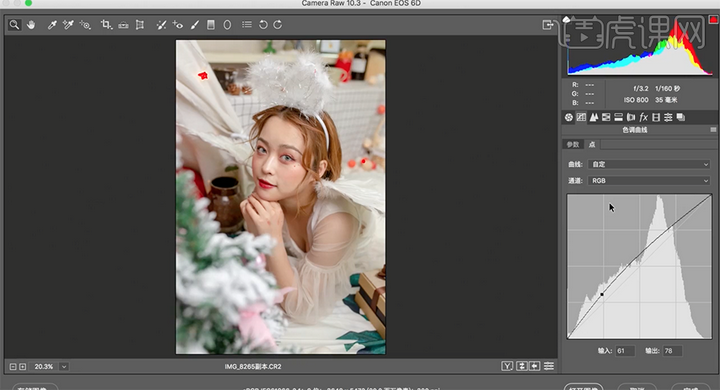
Task: Open the Camera Raw preferences list icon
Action: tap(247, 25)
